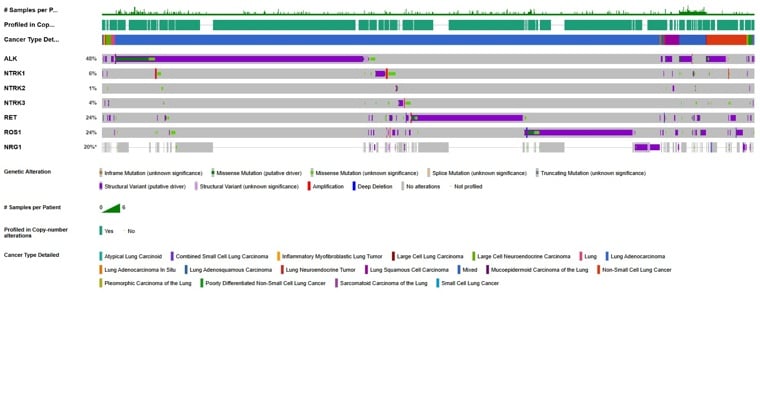The width and height of the screenshot is (760, 415).
Task: Click the red Amplification legend icon
Action: point(309,186)
